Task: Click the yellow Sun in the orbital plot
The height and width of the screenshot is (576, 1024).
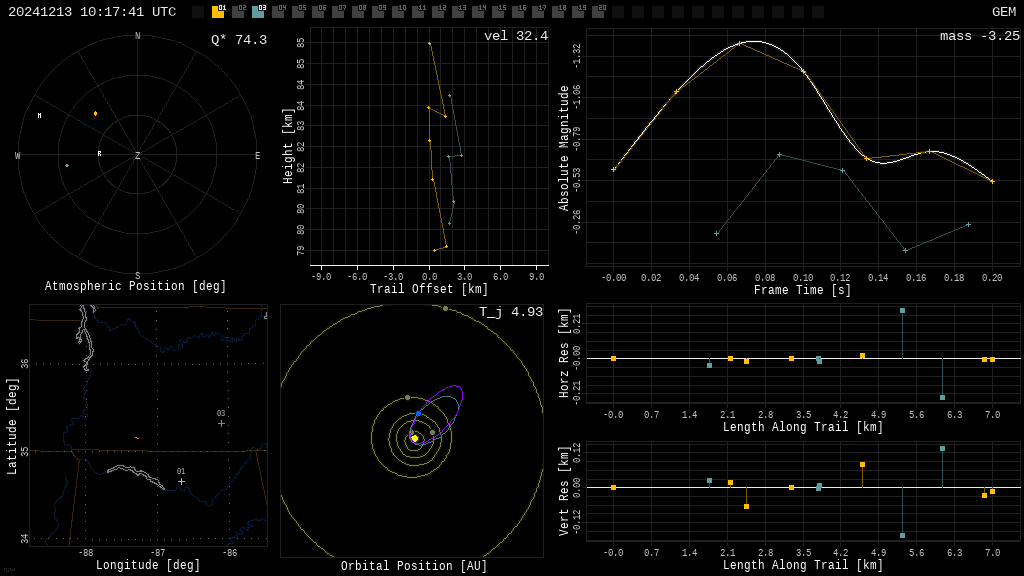Action: 415,438
